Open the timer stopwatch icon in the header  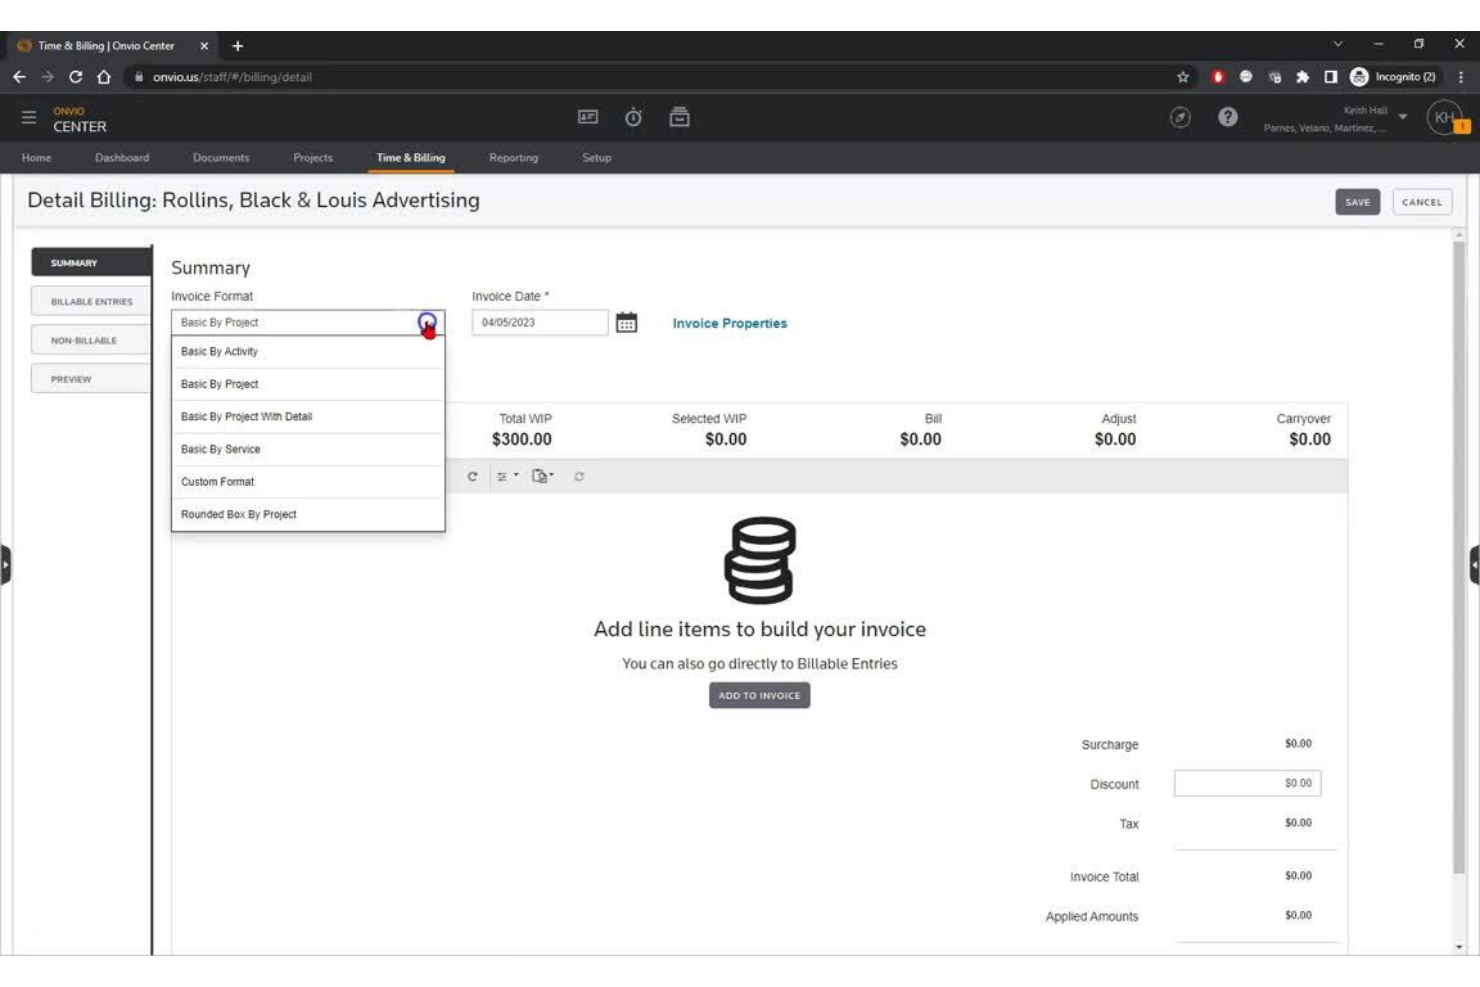click(x=633, y=117)
